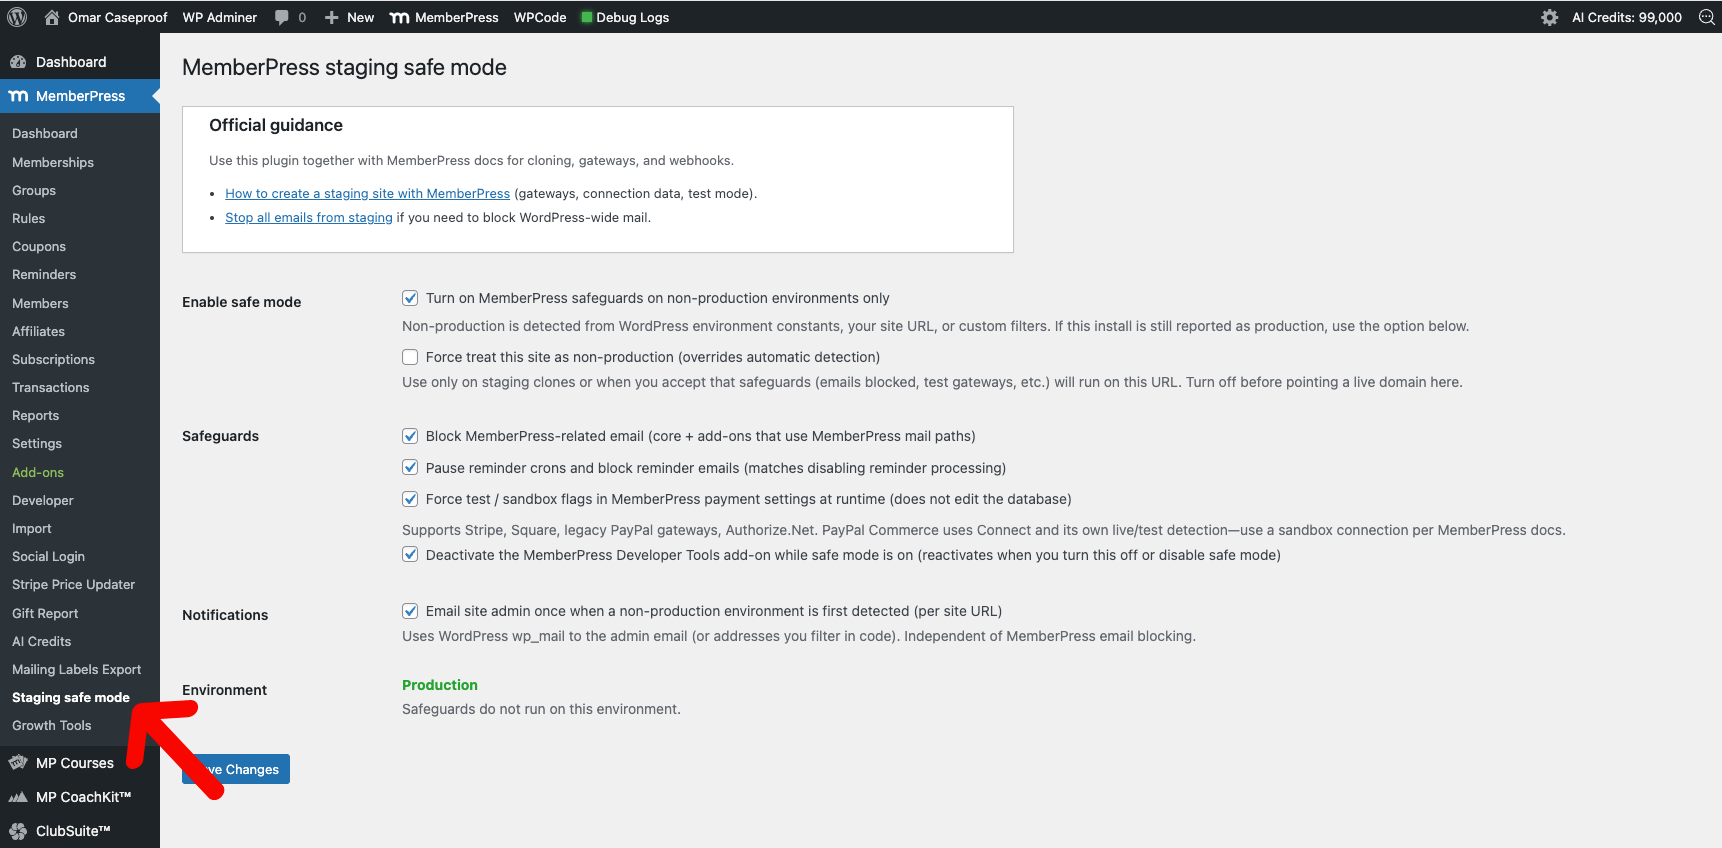Toggle Force test / sandbox flags checkbox
Image resolution: width=1722 pixels, height=848 pixels.
410,499
